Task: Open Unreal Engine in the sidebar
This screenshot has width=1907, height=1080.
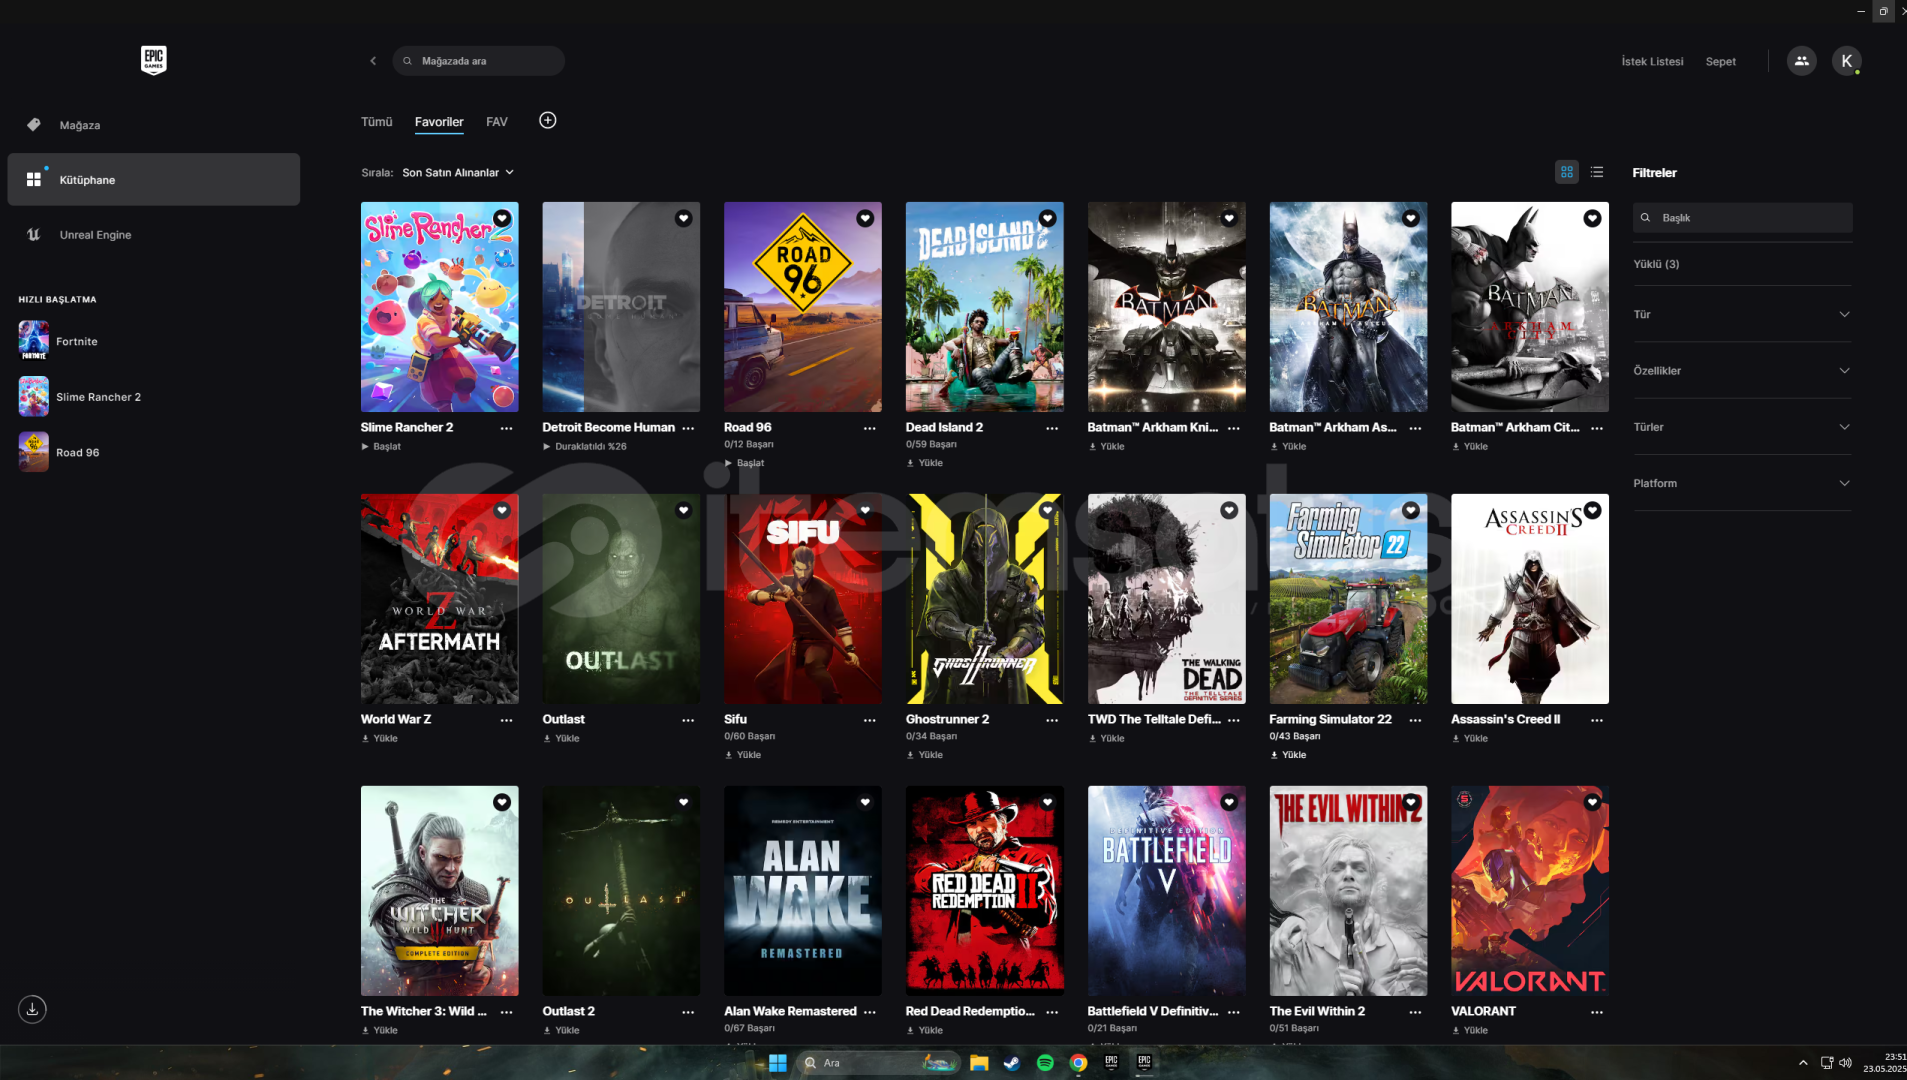Action: [x=154, y=235]
